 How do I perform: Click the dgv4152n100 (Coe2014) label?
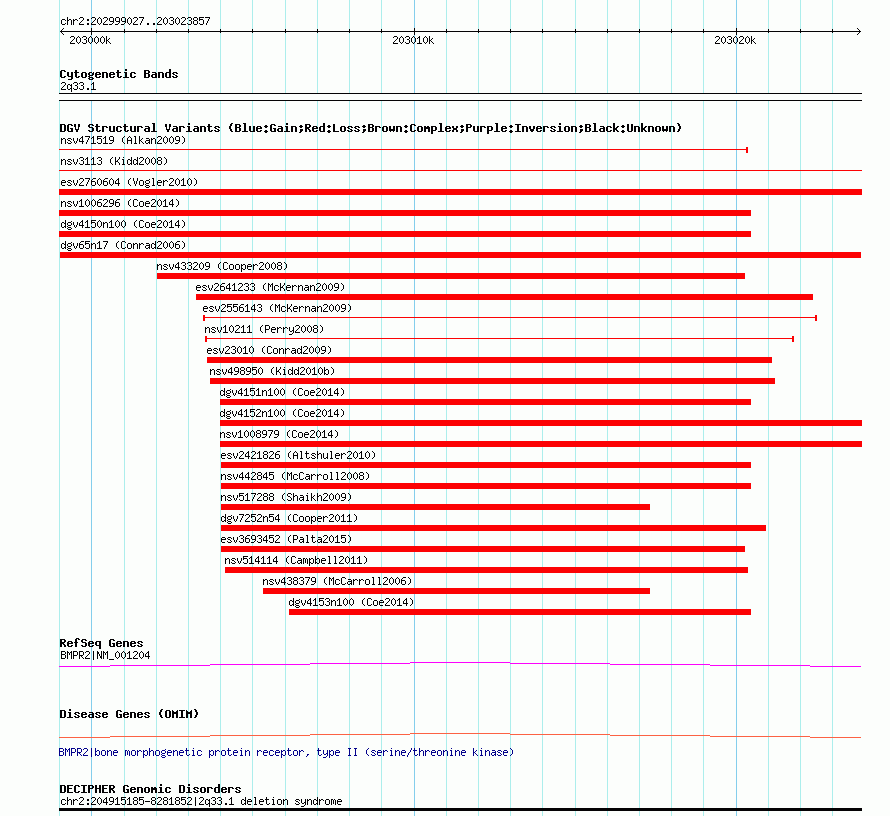click(282, 413)
